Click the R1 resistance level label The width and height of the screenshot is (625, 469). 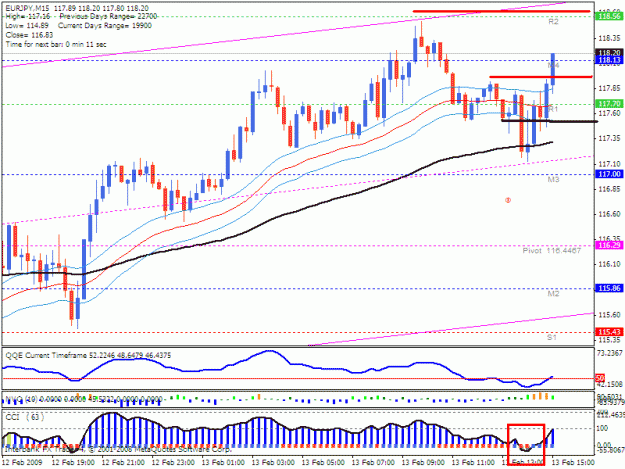553,109
